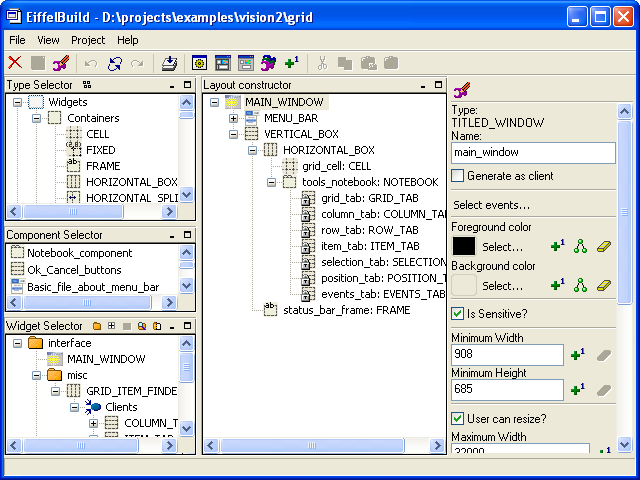This screenshot has height=480, width=640.
Task: Open the Project menu
Action: (88, 40)
